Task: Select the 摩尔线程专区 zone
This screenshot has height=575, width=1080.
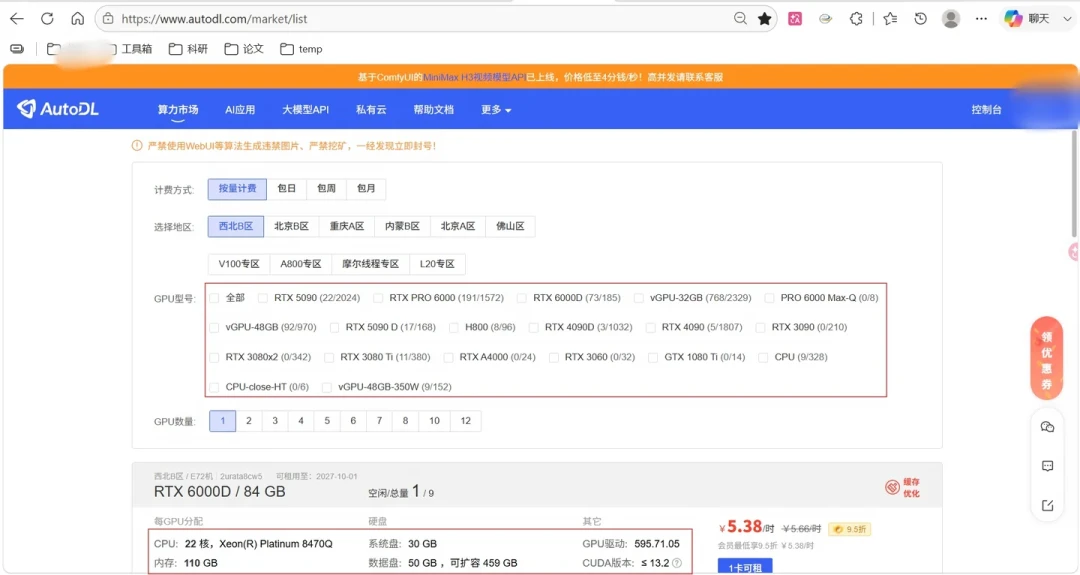Action: click(371, 264)
